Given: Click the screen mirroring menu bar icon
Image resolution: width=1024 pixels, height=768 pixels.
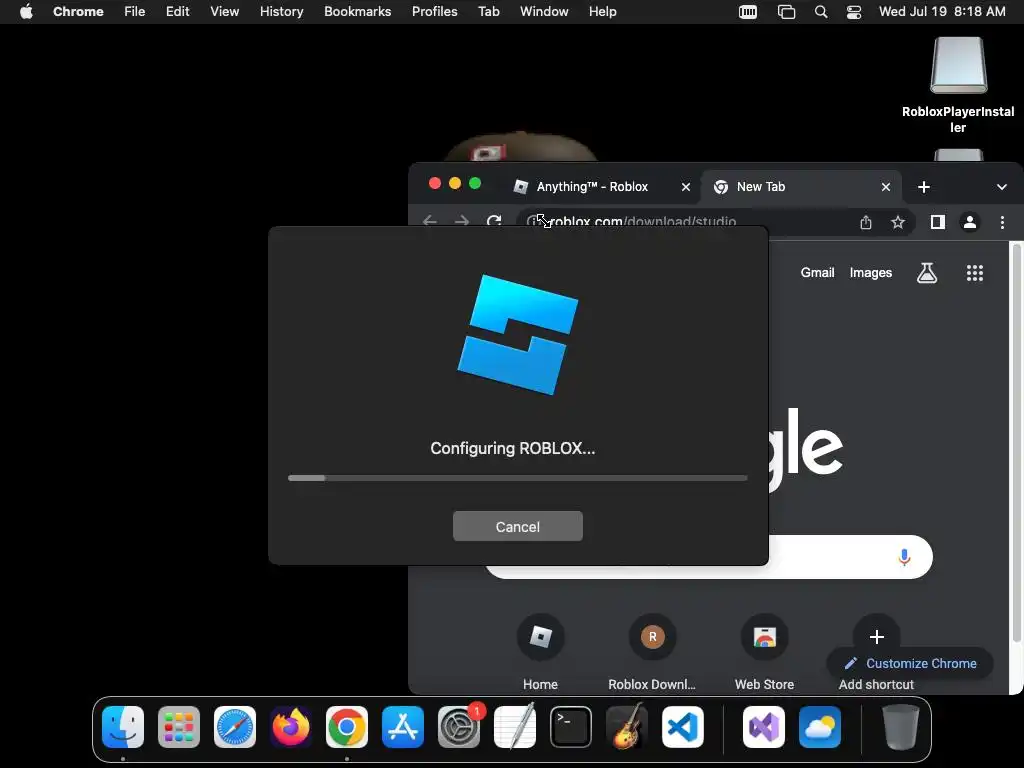Looking at the screenshot, I should click(786, 12).
